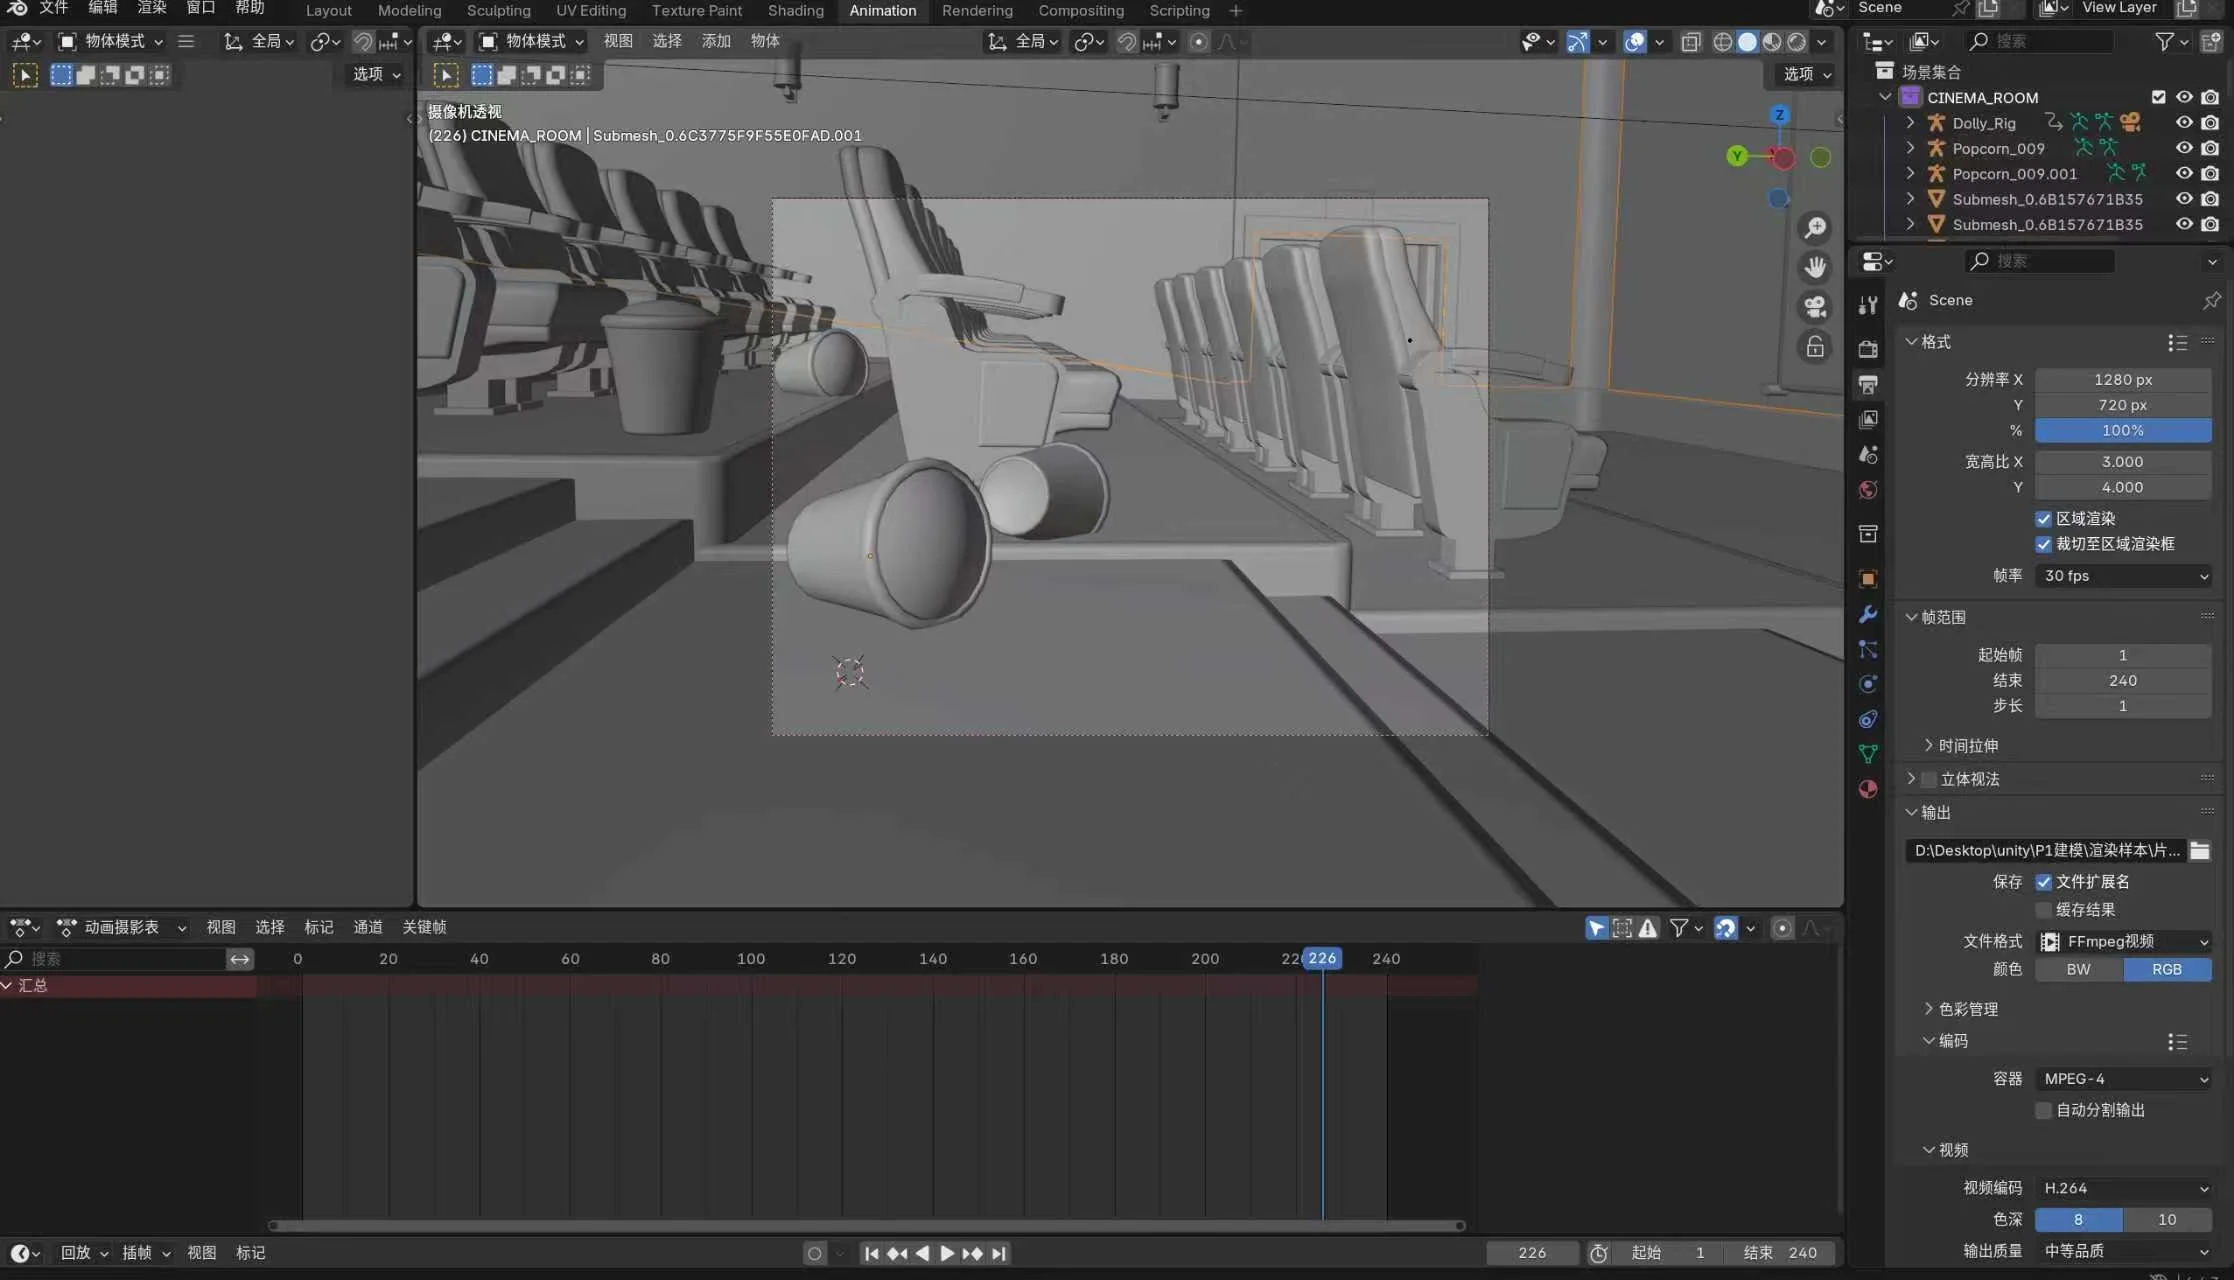Click the zoom magnifier in viewport
The image size is (2234, 1280).
[x=1815, y=228]
